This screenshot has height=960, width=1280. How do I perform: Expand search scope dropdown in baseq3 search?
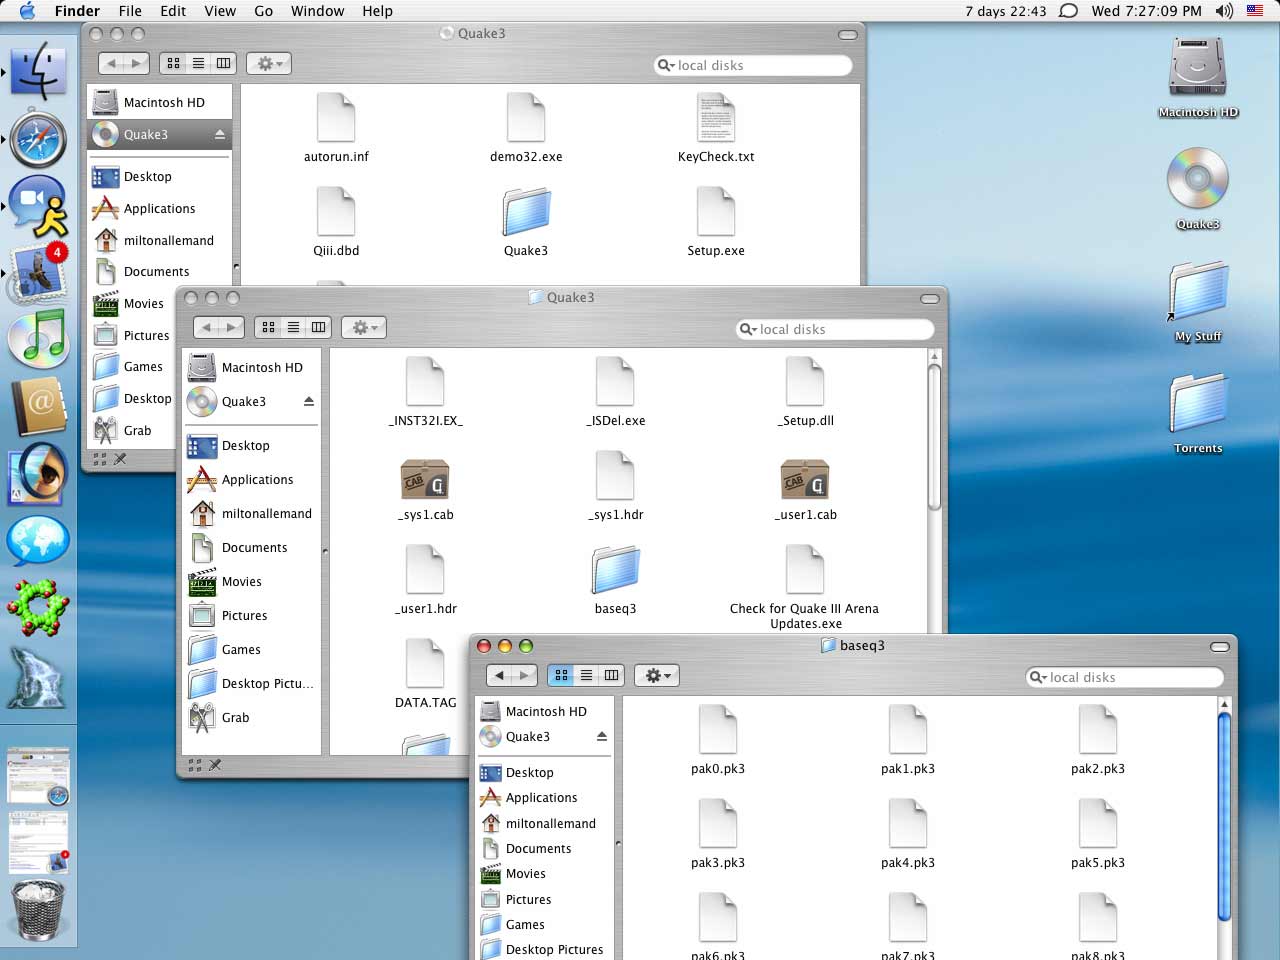tap(1039, 678)
